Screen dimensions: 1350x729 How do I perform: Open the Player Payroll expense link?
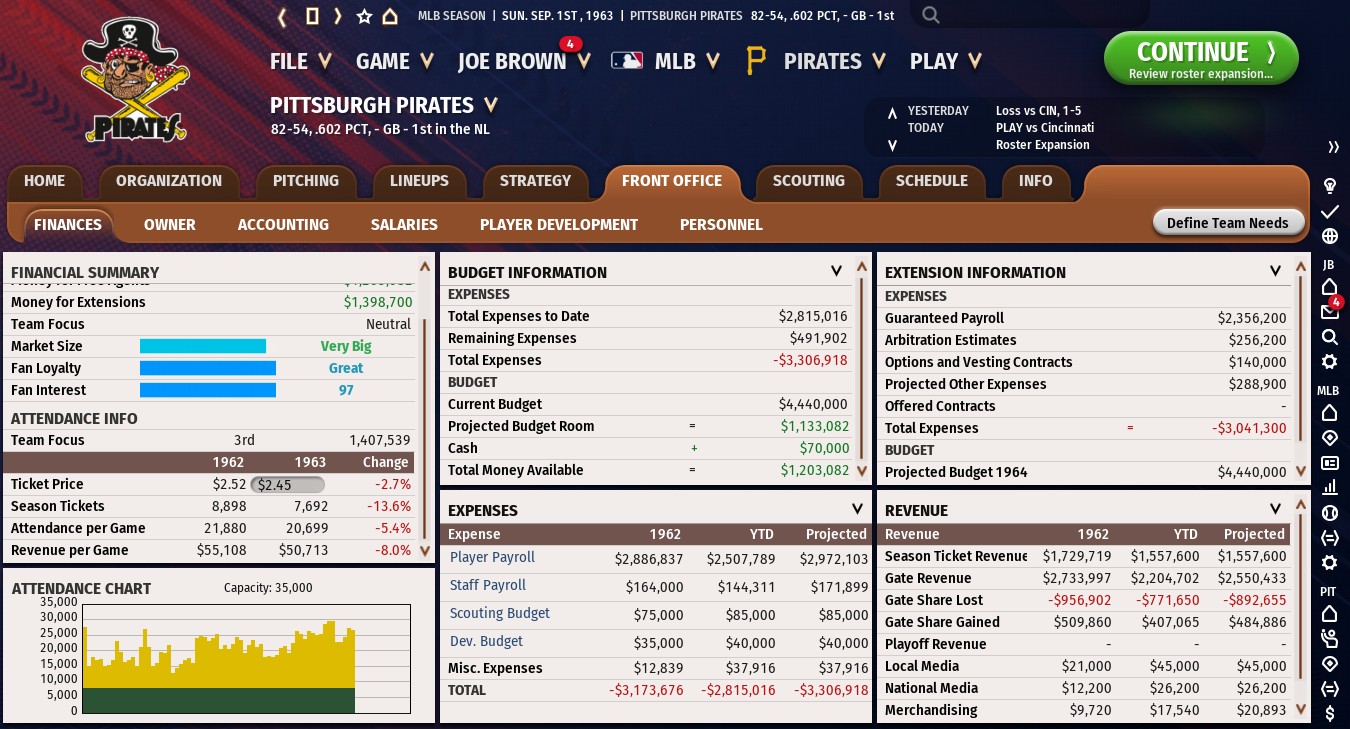click(492, 558)
